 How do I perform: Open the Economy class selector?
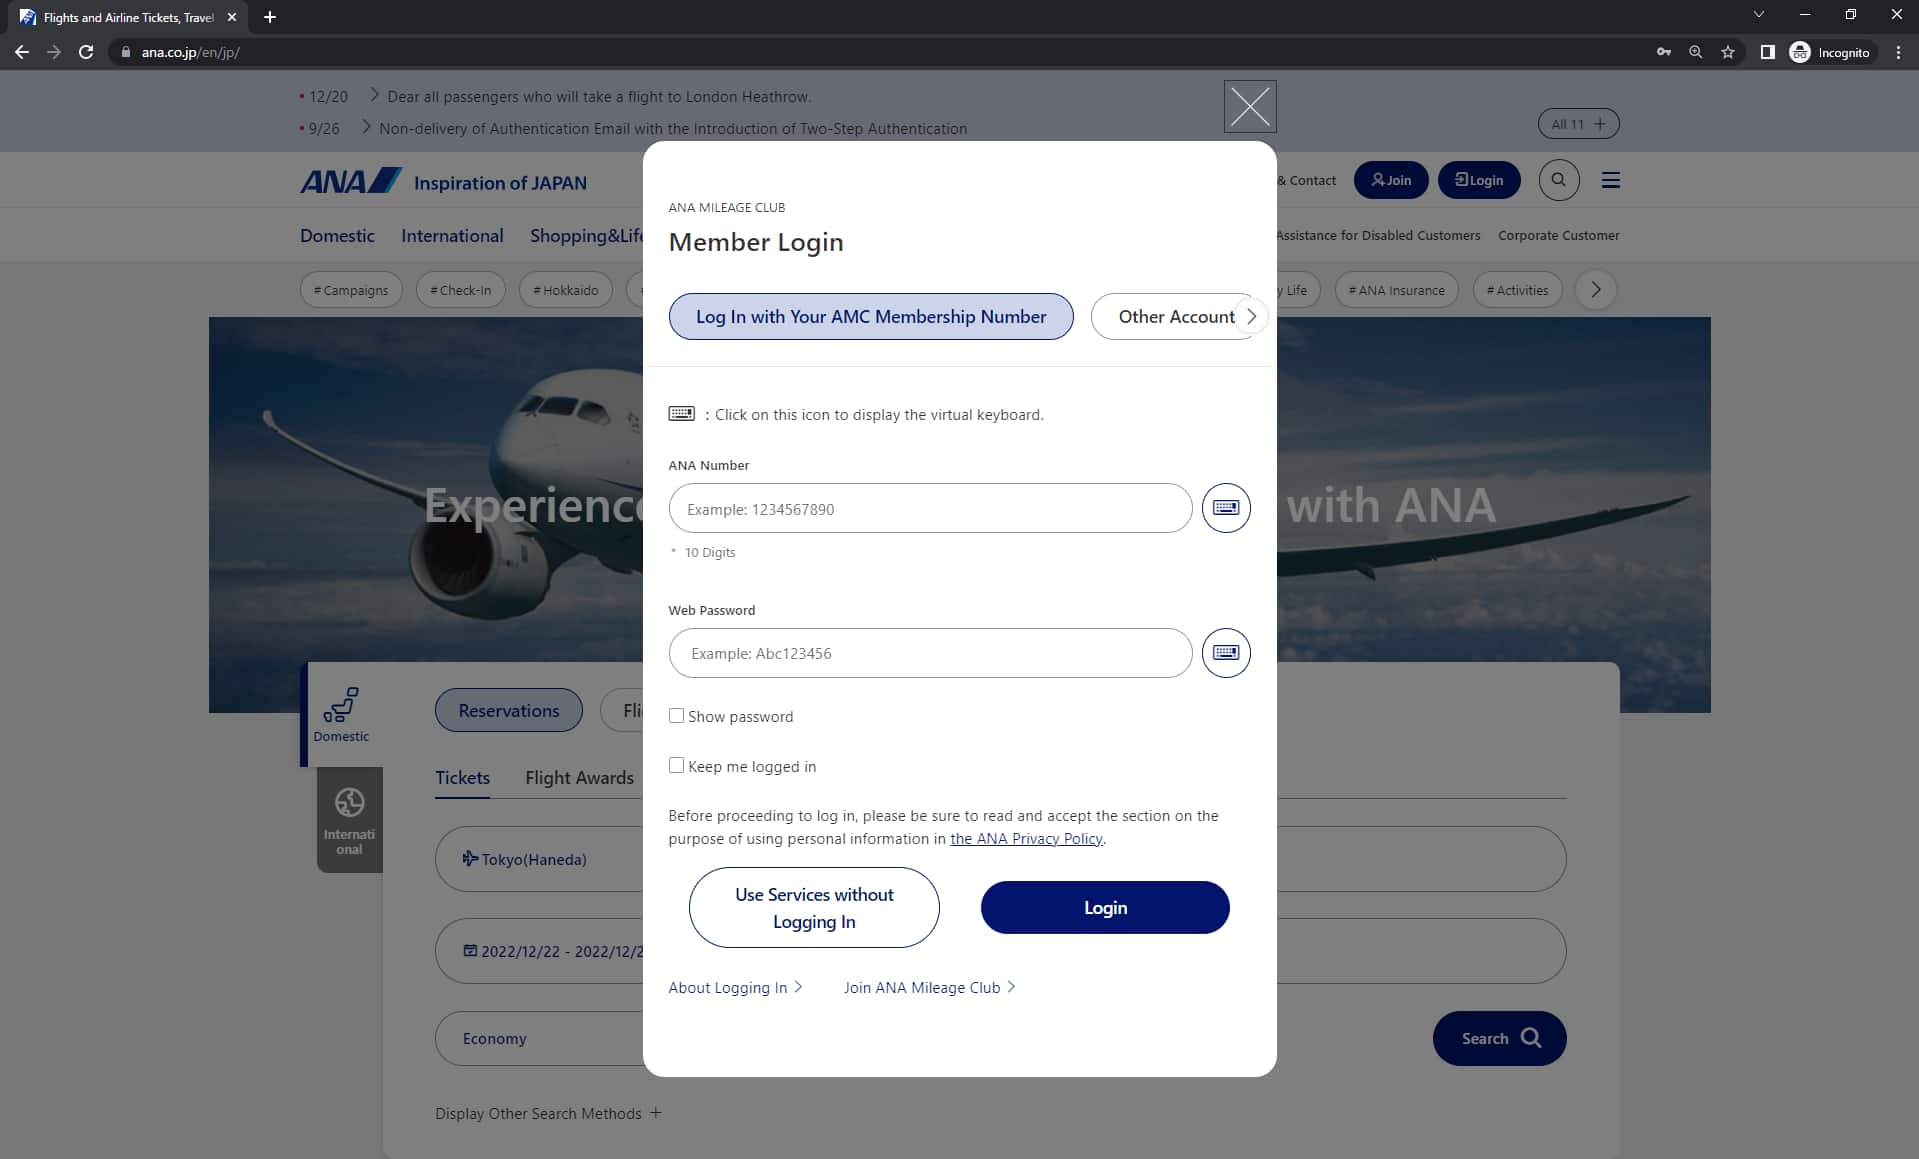pyautogui.click(x=539, y=1038)
